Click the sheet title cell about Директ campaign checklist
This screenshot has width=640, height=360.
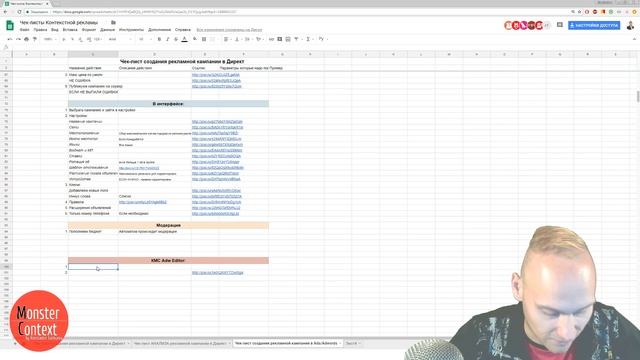coord(182,61)
